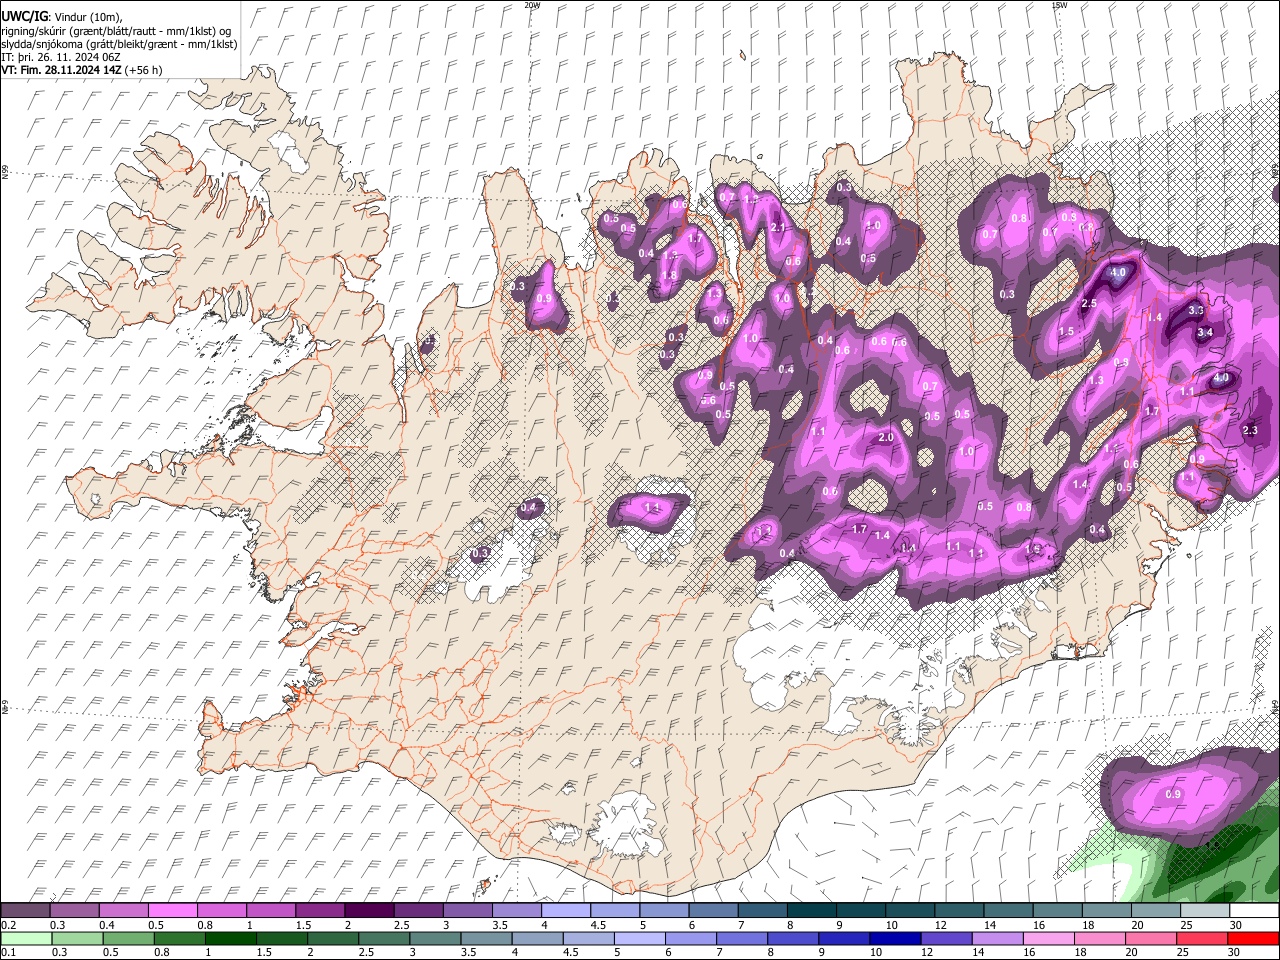Select the 1.5 magenta-purple swatch, upper legend row
1280x960 pixels.
(x=320, y=911)
